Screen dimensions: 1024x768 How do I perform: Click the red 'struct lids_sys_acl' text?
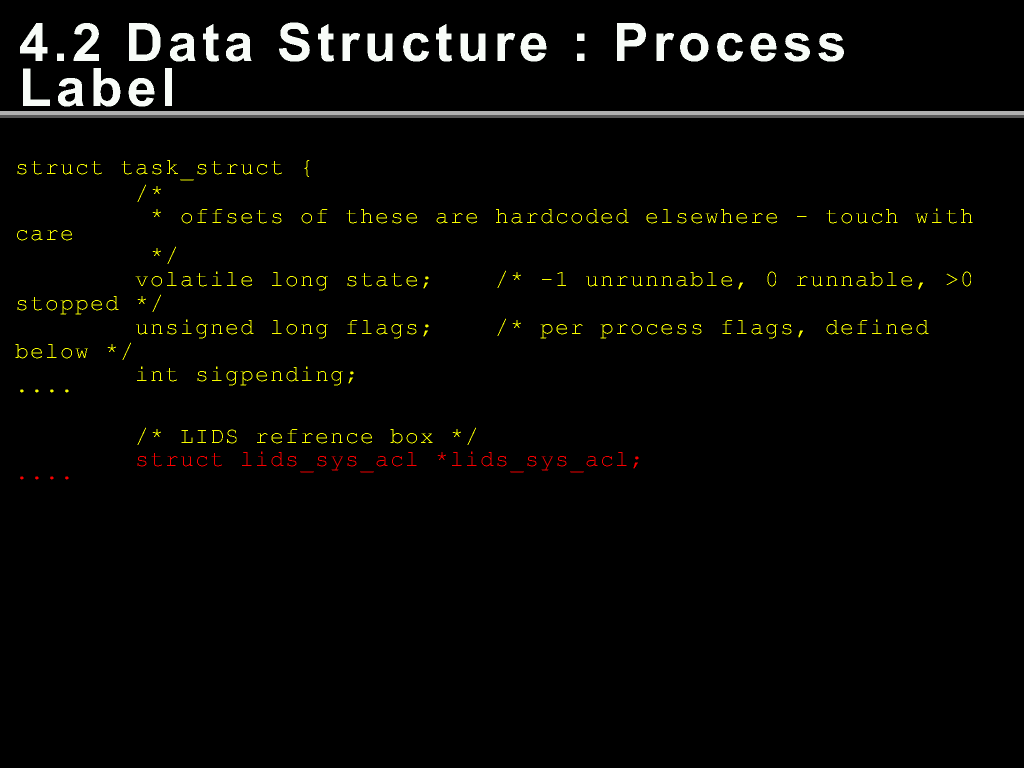coord(277,460)
